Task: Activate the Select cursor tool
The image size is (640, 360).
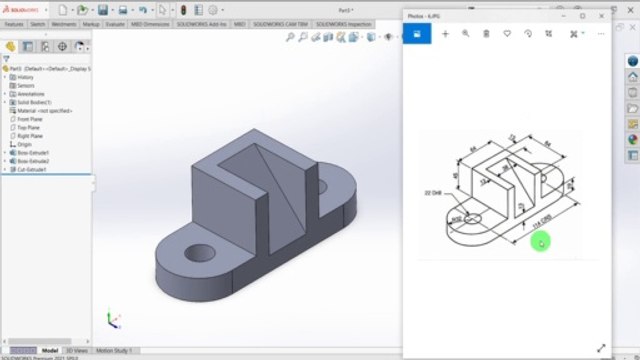Action: (162, 10)
